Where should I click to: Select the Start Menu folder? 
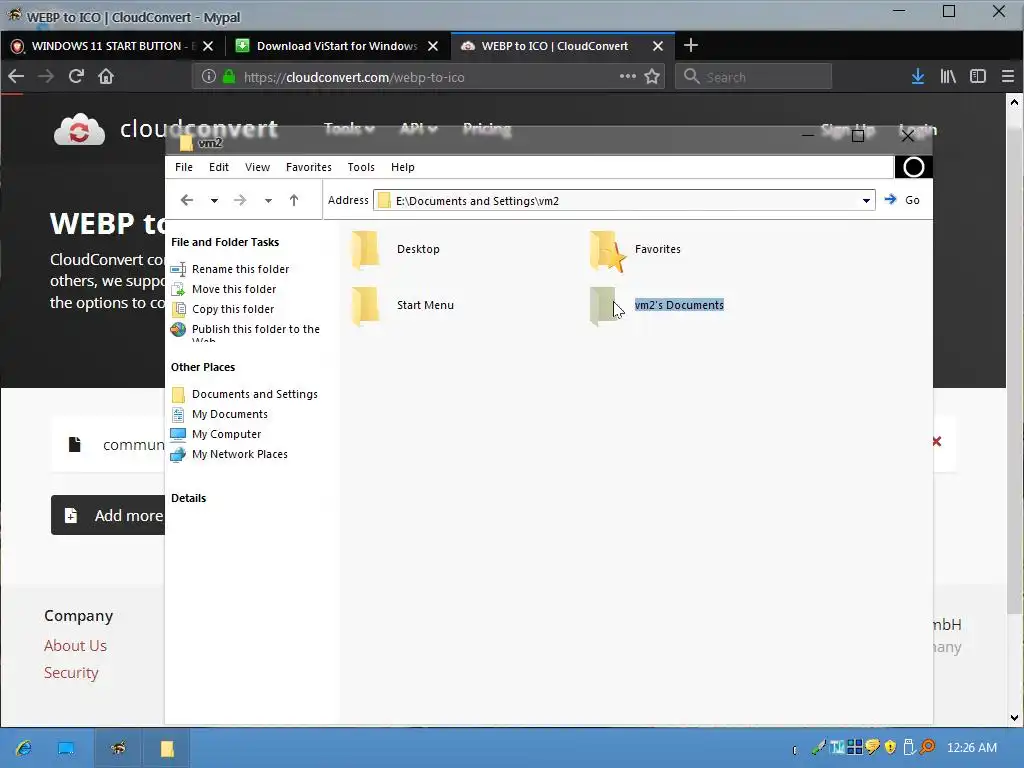click(402, 305)
